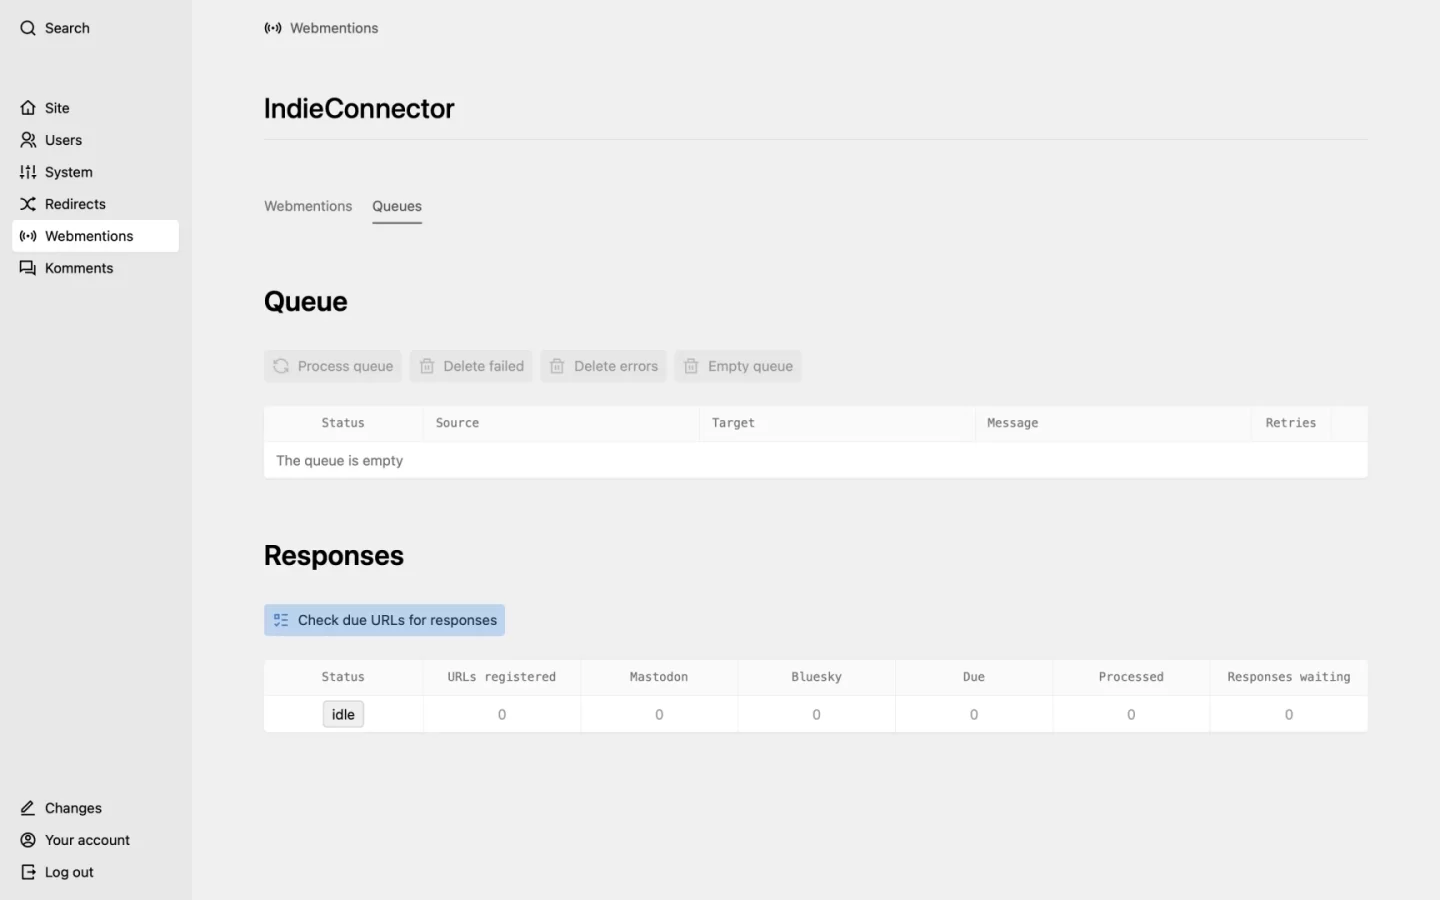Click the trash icon on Empty queue
The image size is (1440, 900).
[691, 366]
